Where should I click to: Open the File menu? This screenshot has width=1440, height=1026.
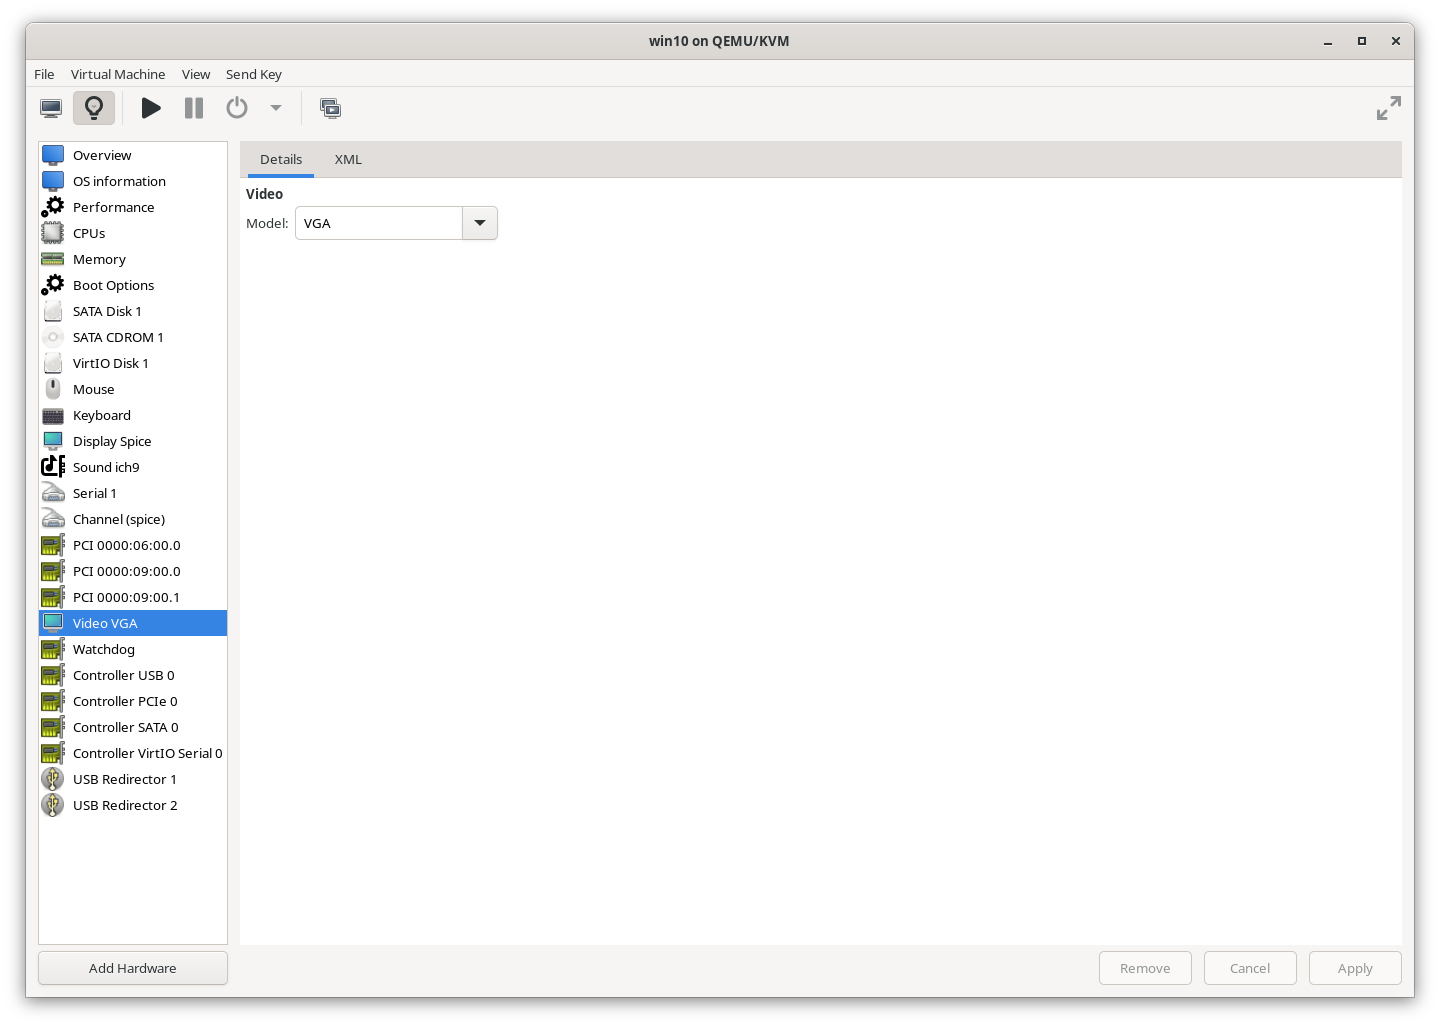coord(44,74)
